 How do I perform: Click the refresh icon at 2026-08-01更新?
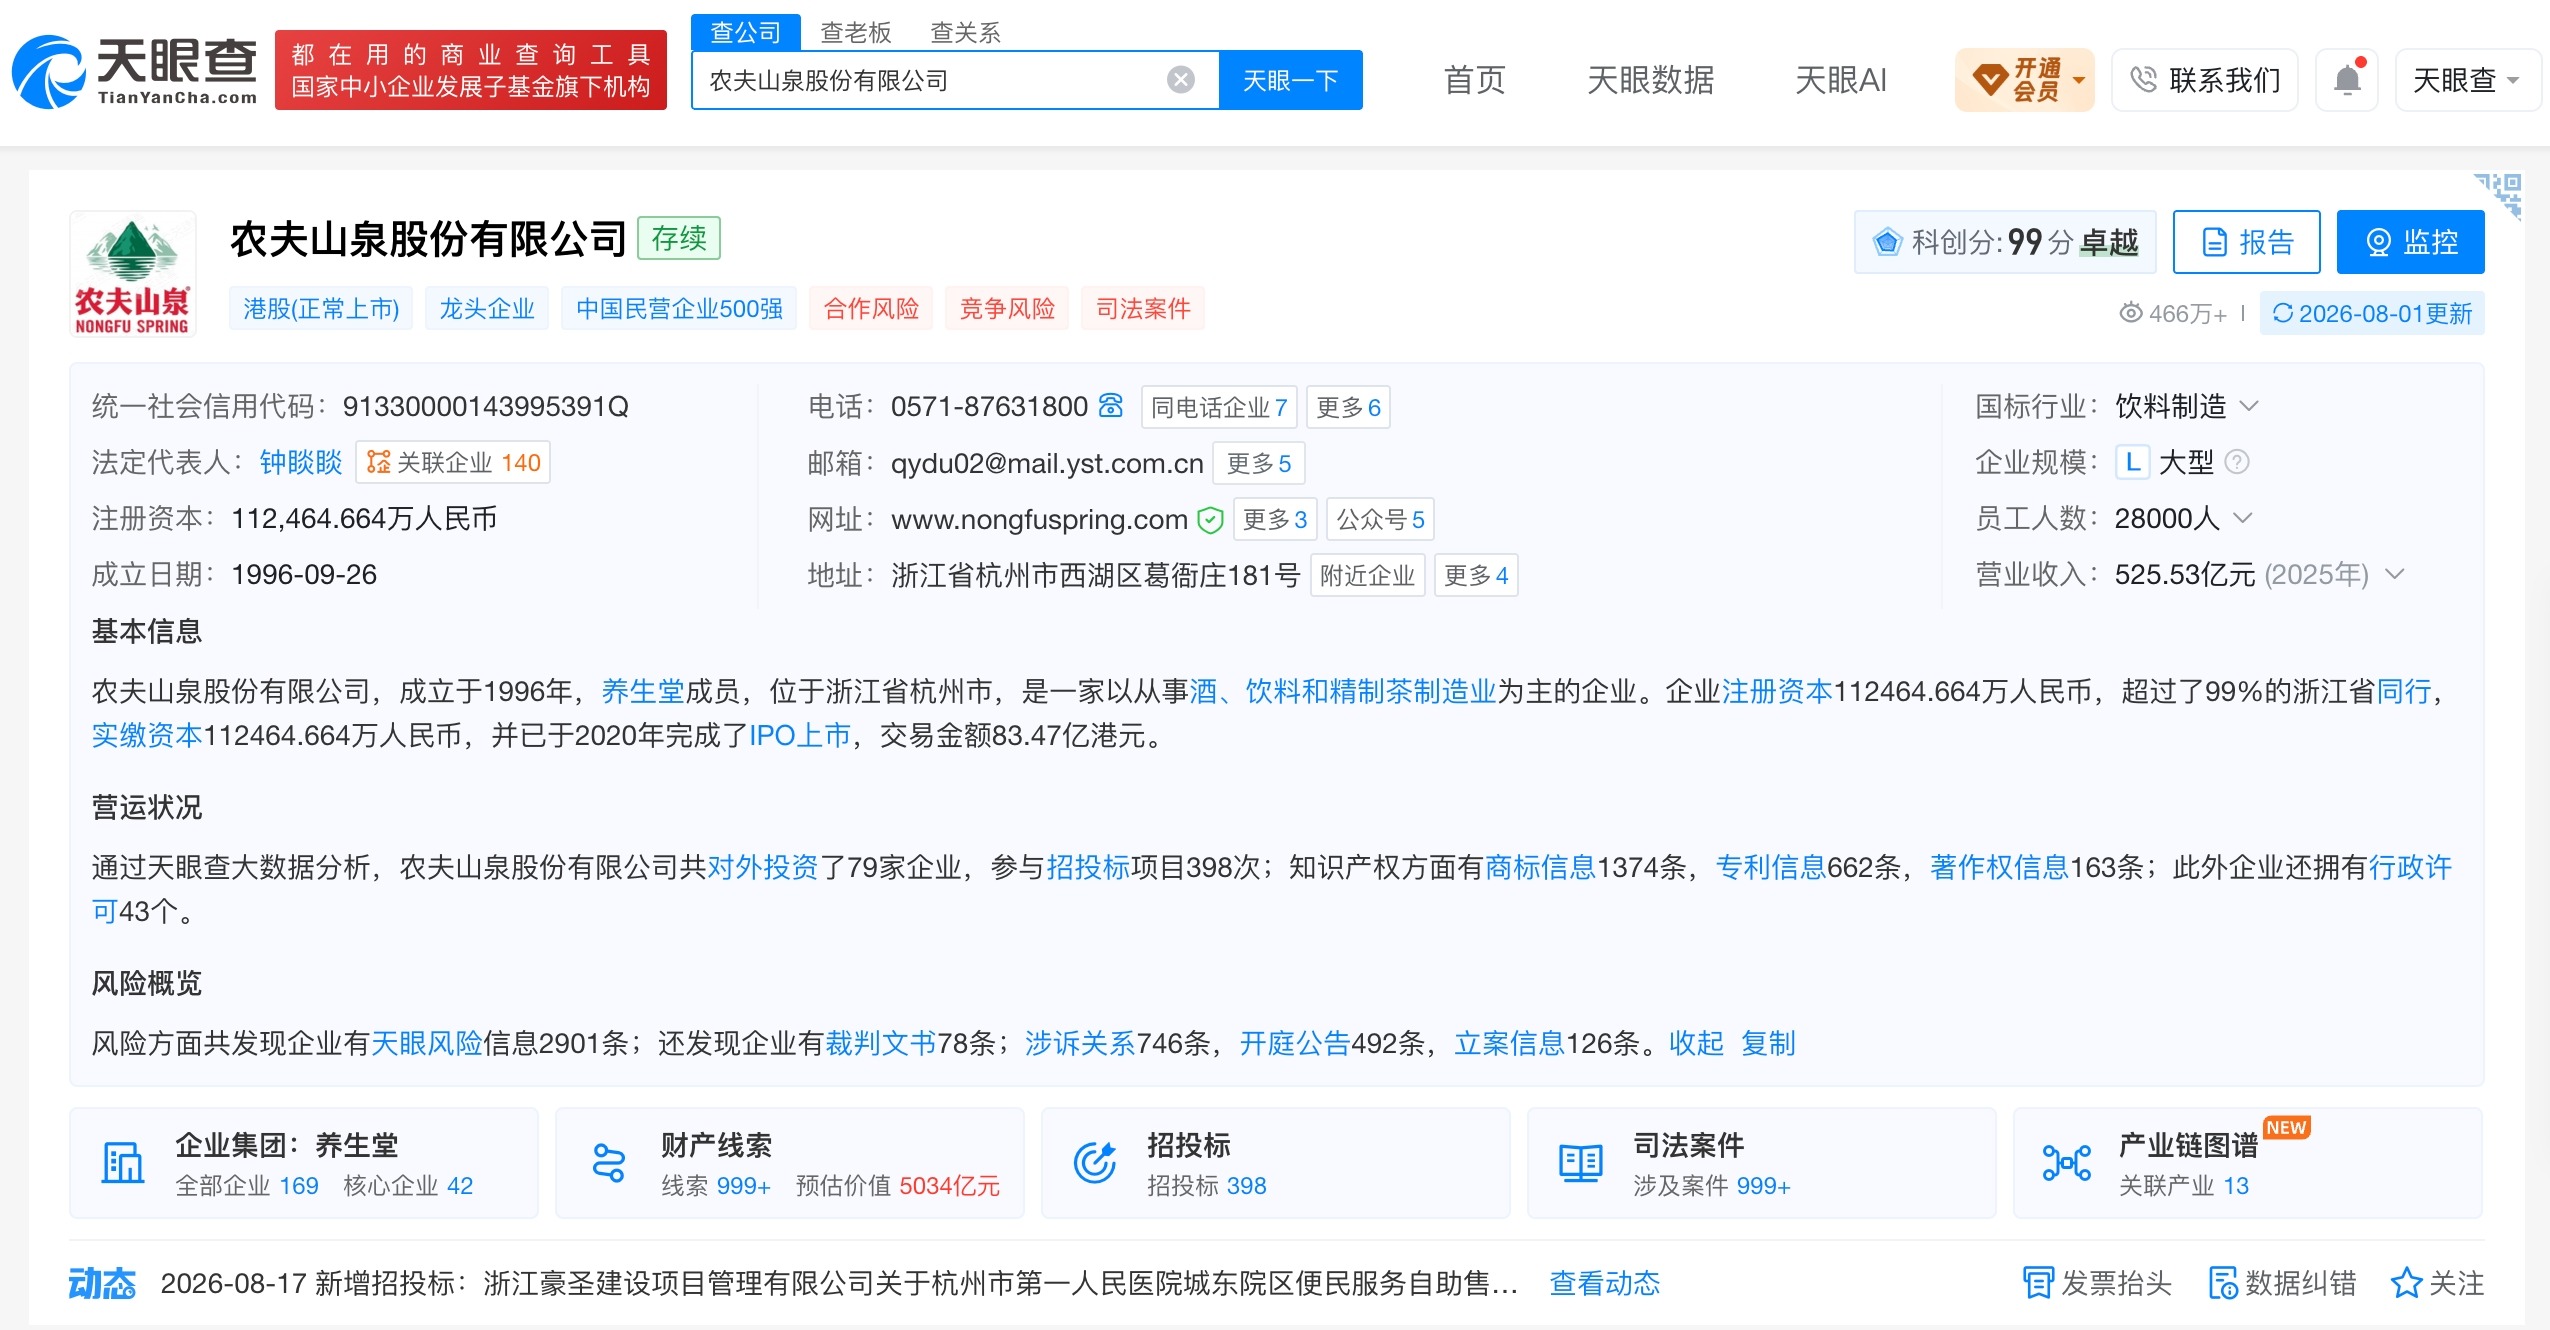click(2282, 313)
